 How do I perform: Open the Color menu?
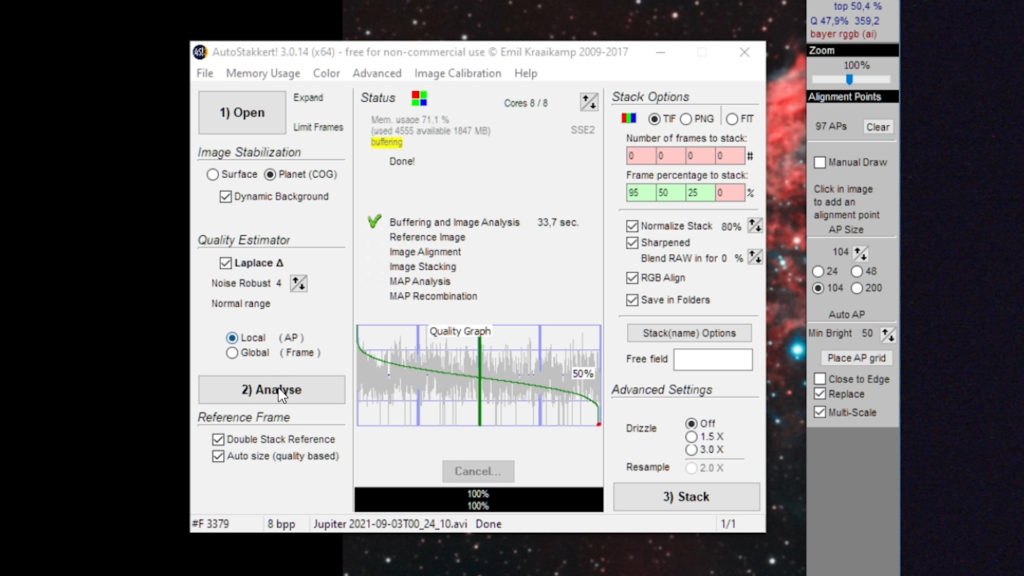[x=326, y=73]
